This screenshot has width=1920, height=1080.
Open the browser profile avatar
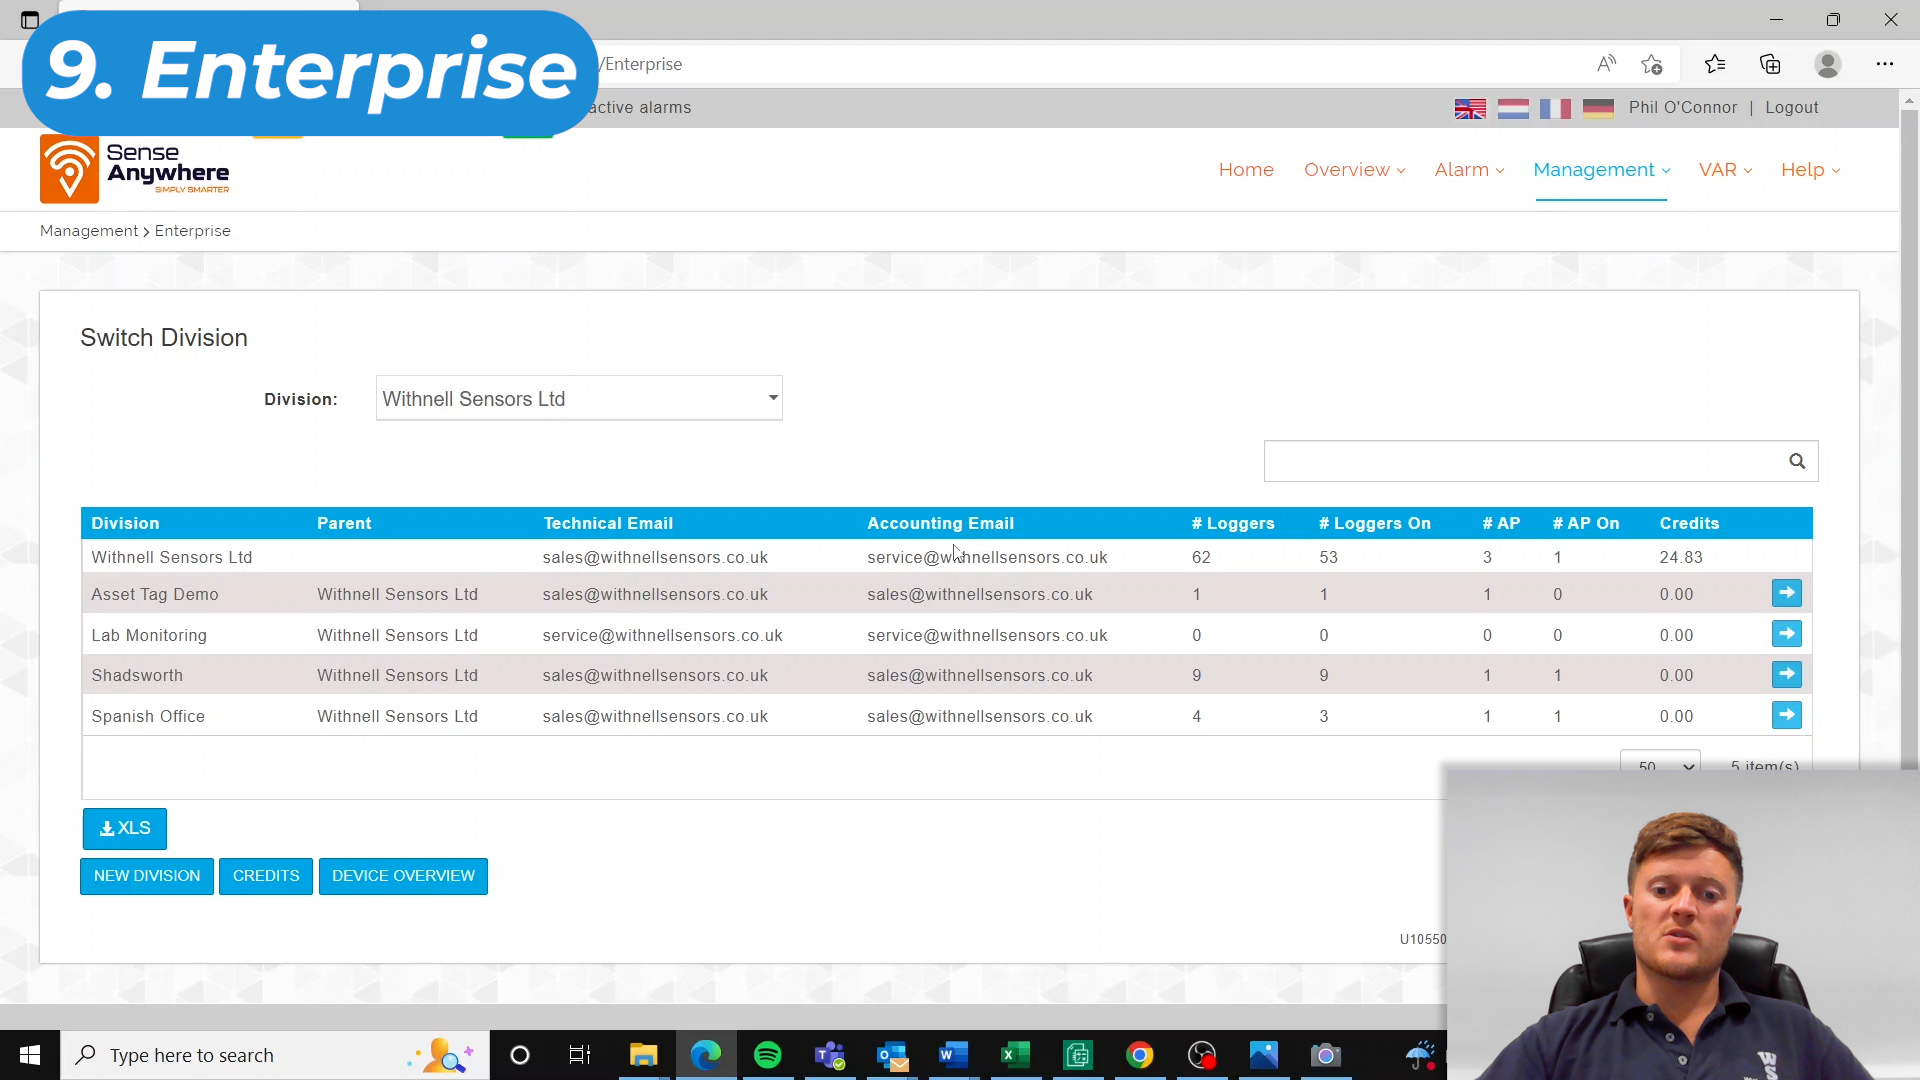coord(1828,64)
